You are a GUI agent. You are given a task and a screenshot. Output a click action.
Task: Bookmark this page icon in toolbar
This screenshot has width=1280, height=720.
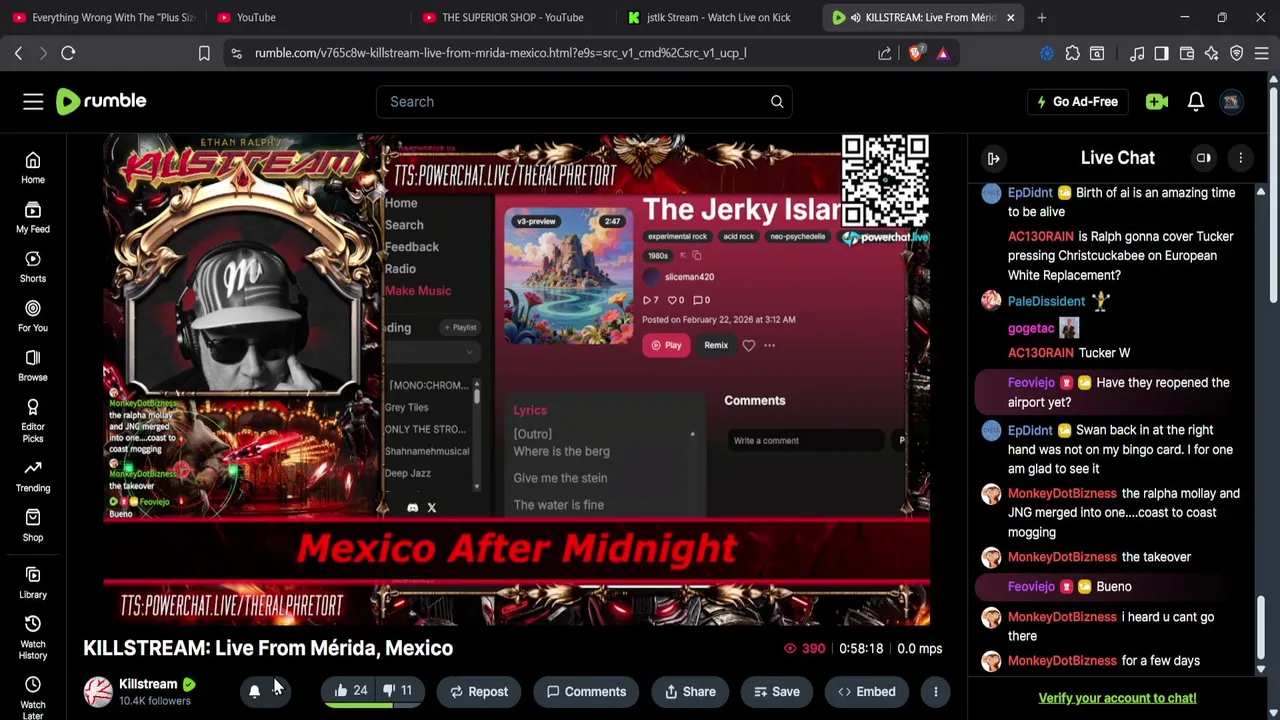coord(204,53)
